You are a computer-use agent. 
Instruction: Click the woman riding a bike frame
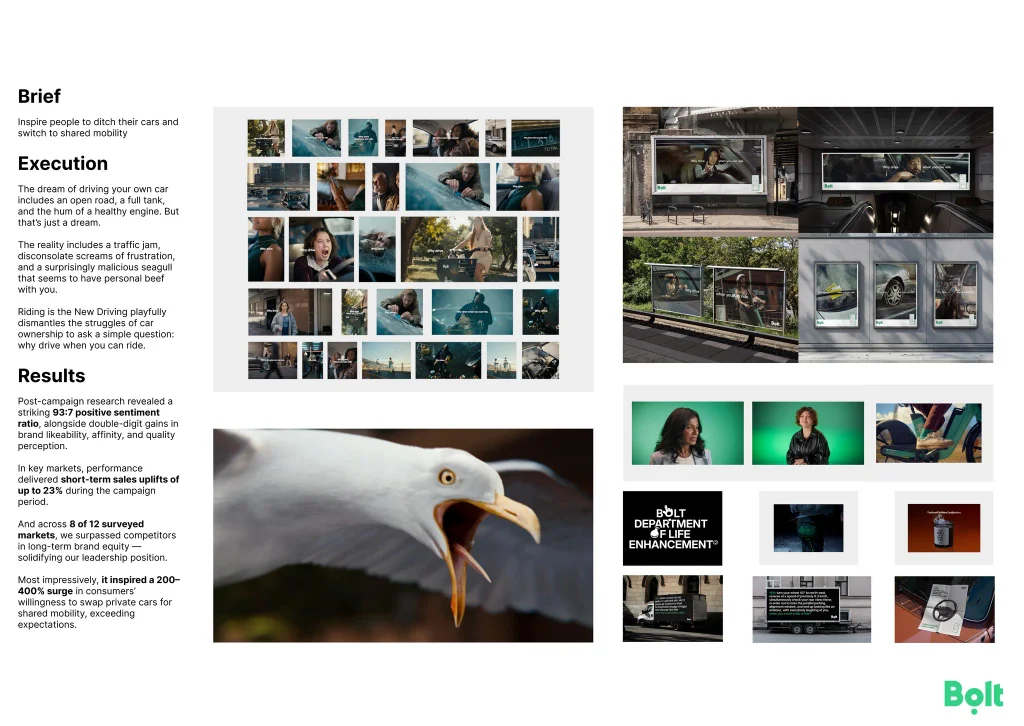coord(460,249)
